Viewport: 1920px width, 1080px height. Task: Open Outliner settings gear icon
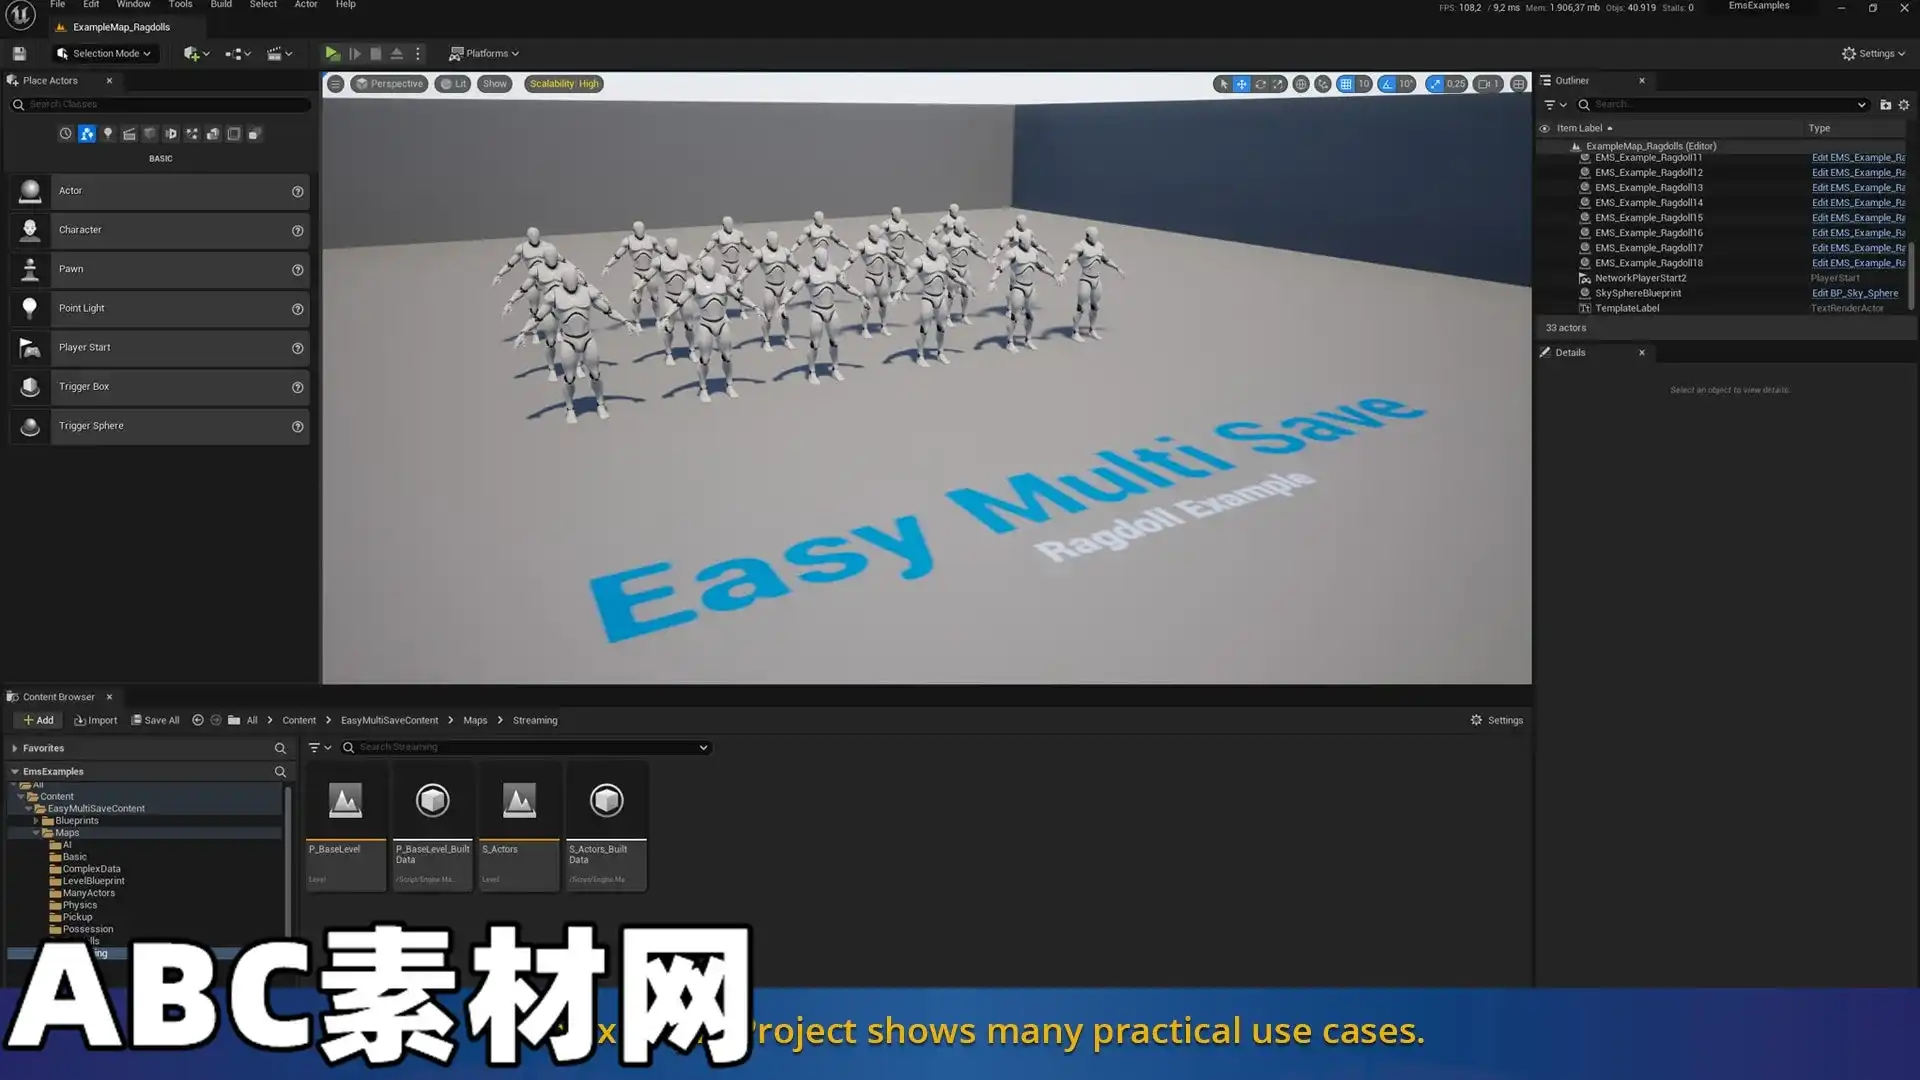1904,105
